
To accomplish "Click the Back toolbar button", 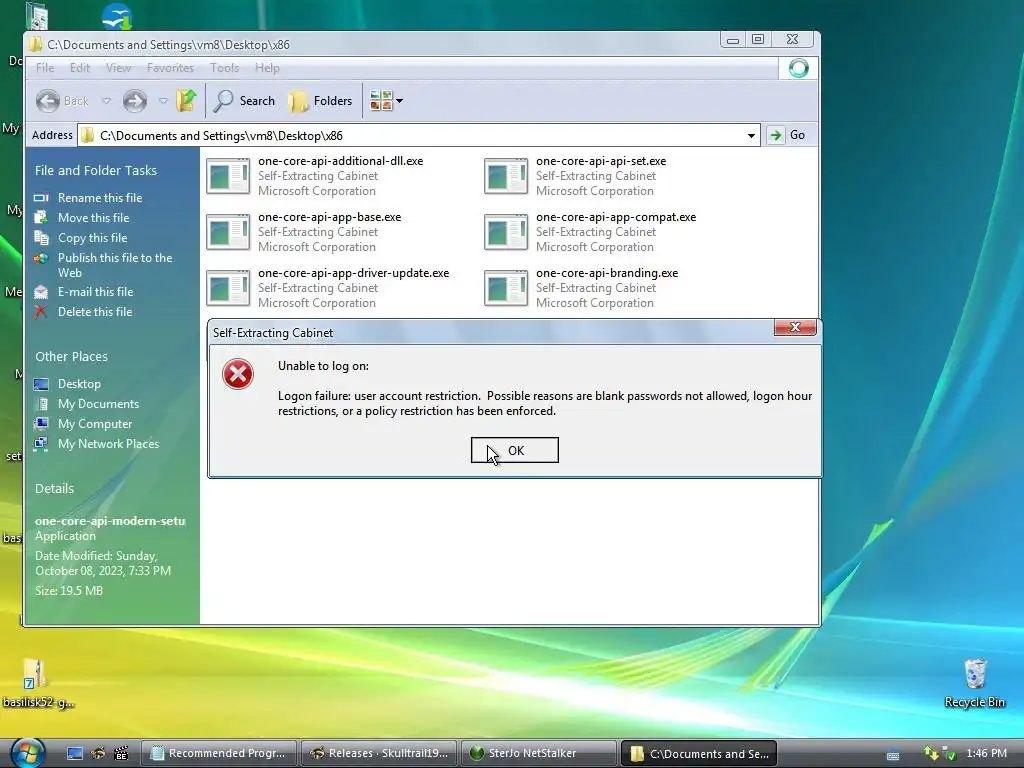I will (63, 101).
